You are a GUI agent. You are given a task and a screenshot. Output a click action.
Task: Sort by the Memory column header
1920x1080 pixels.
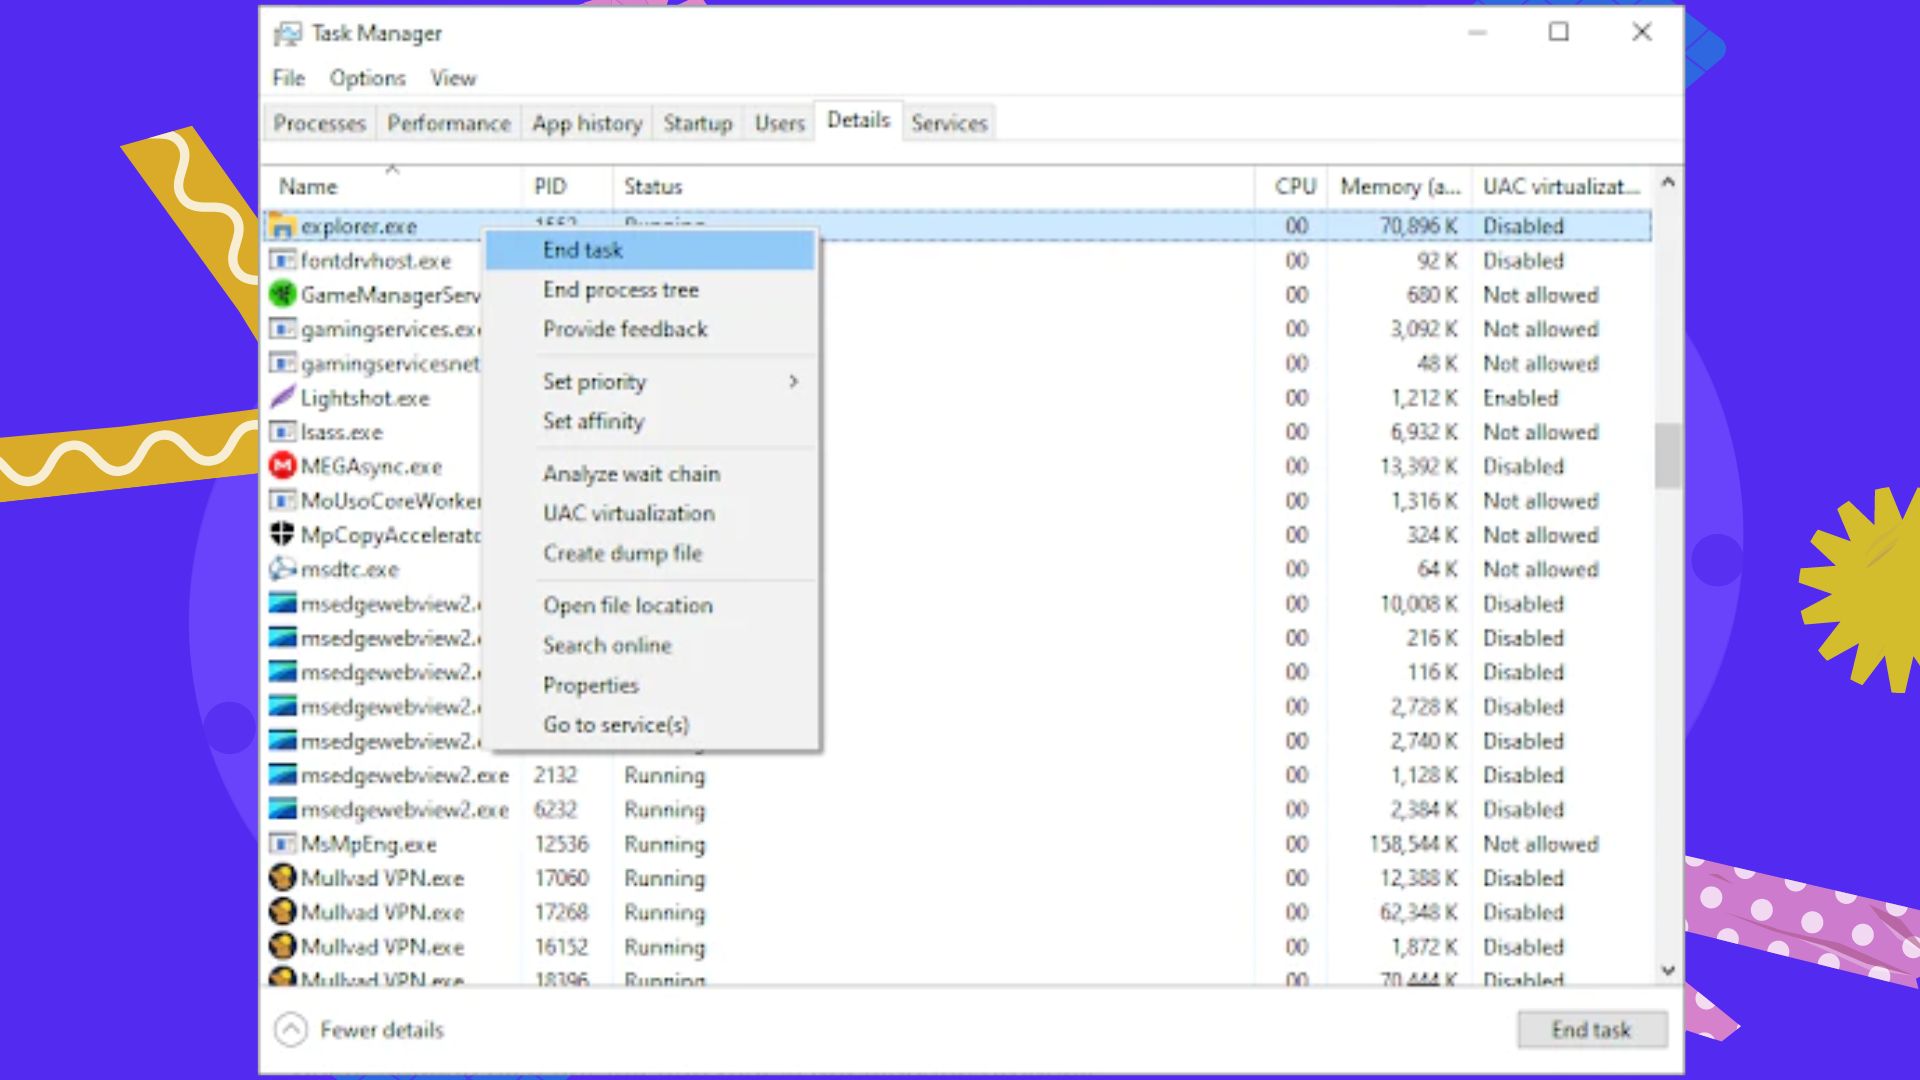point(1400,187)
